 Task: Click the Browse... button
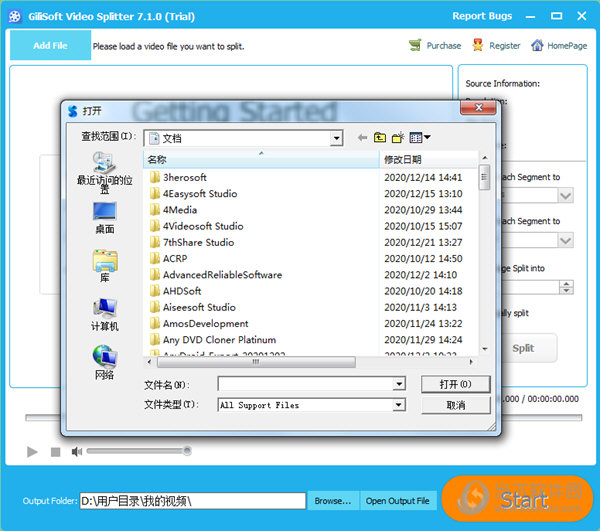(x=333, y=501)
